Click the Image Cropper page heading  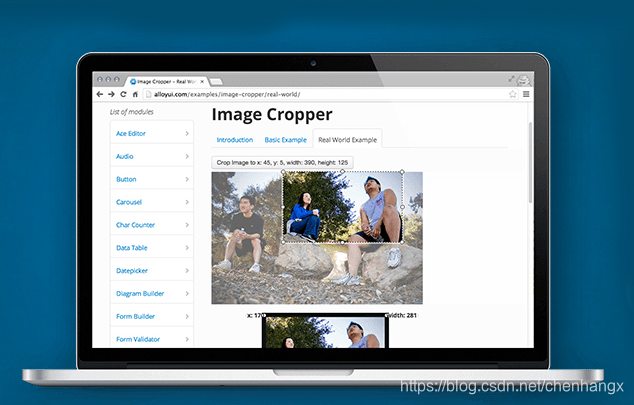tap(272, 115)
